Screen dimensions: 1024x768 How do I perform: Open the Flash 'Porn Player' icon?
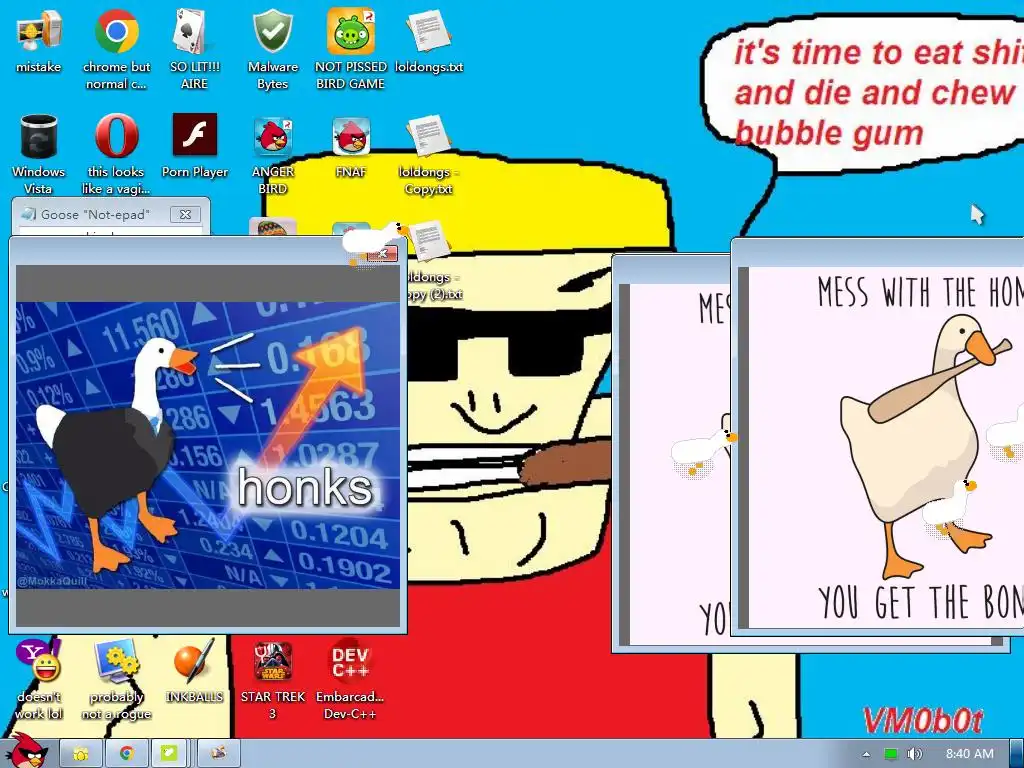coord(195,146)
